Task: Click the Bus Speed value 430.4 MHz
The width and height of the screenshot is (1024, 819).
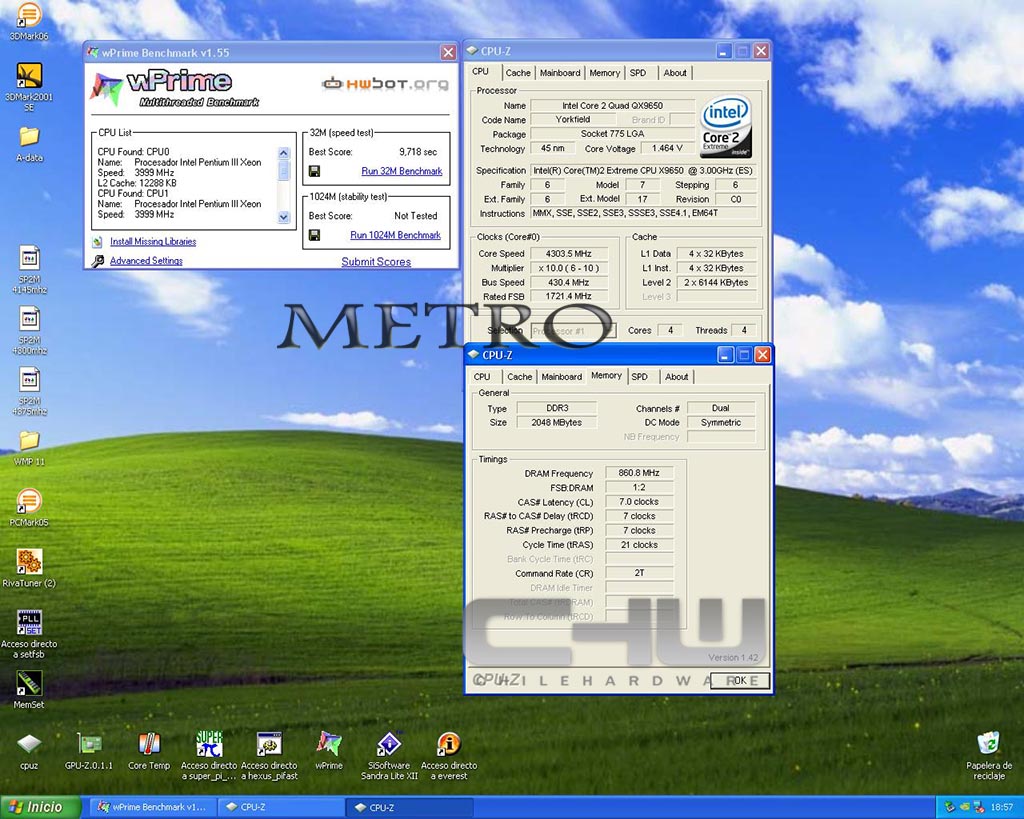Action: pyautogui.click(x=569, y=282)
